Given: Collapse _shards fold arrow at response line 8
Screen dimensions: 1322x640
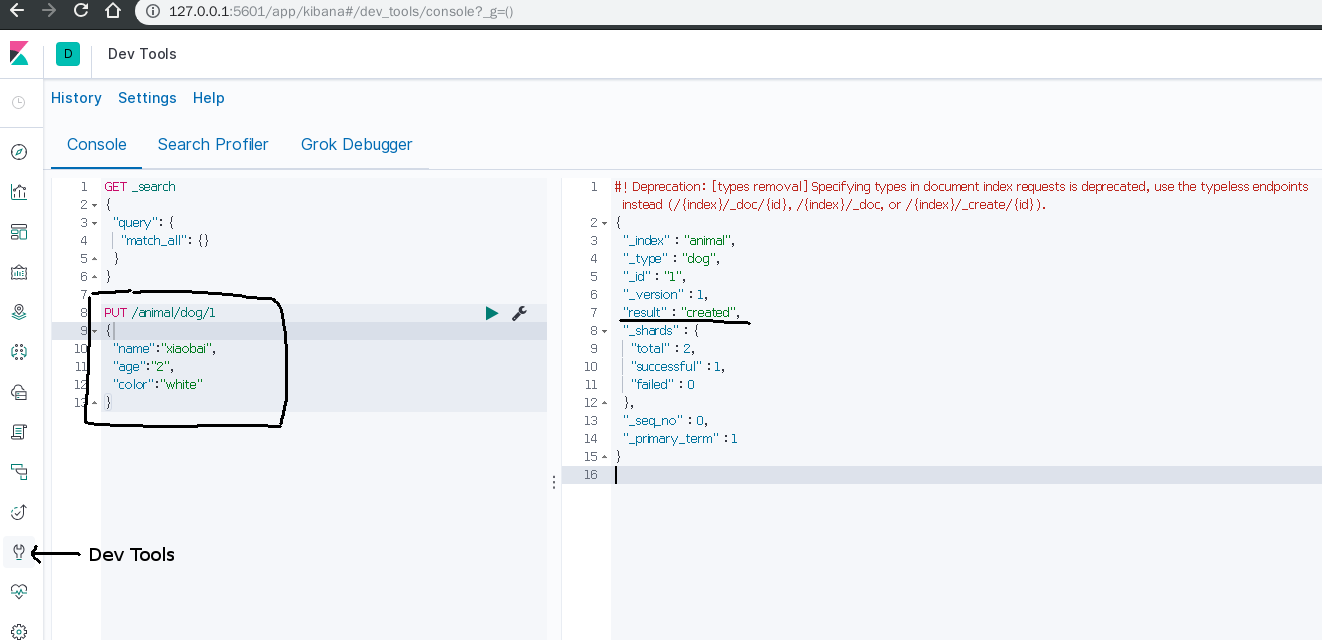Looking at the screenshot, I should 605,331.
